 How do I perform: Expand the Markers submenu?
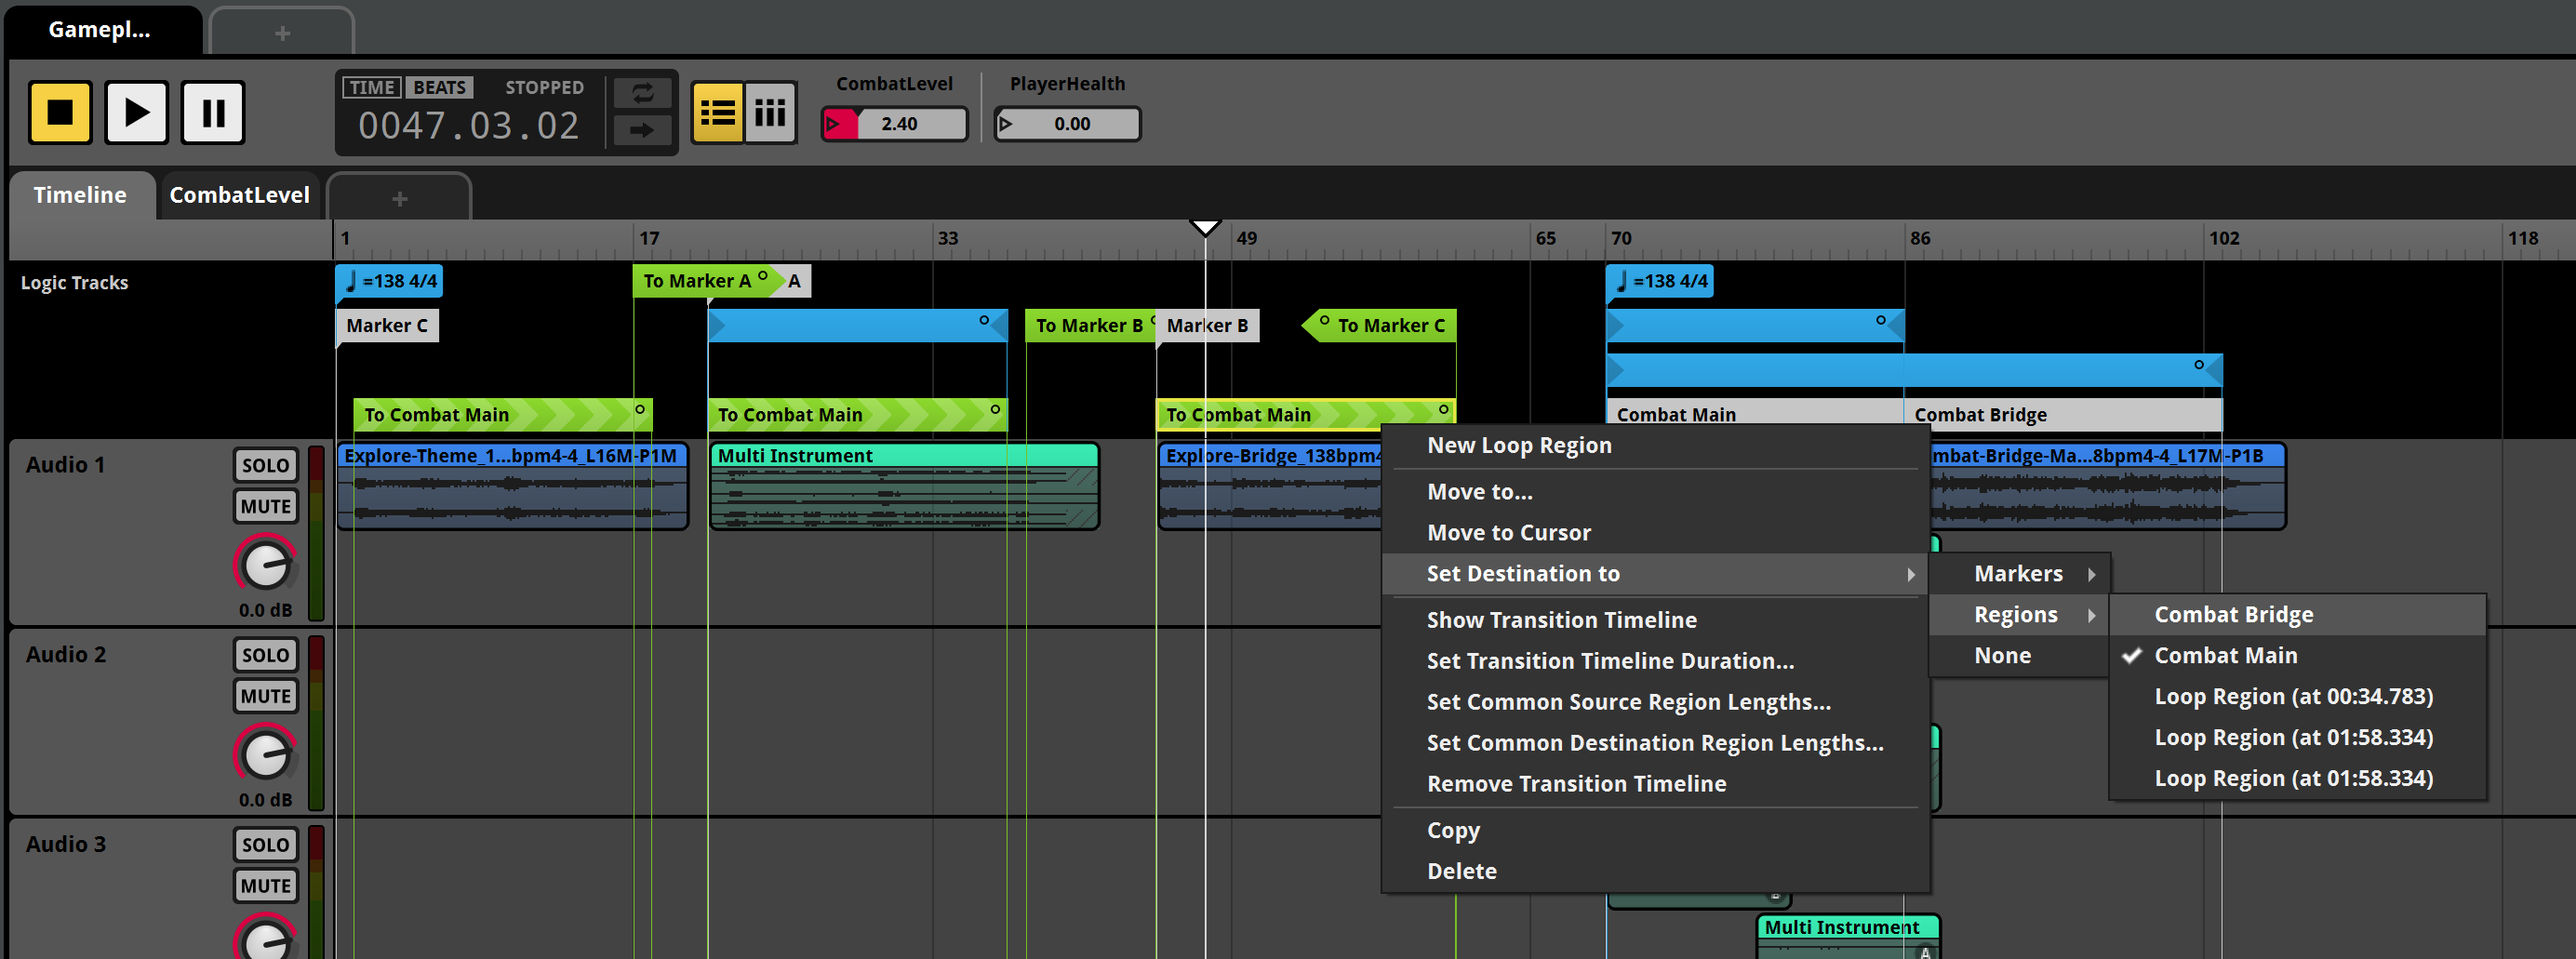tap(2019, 574)
